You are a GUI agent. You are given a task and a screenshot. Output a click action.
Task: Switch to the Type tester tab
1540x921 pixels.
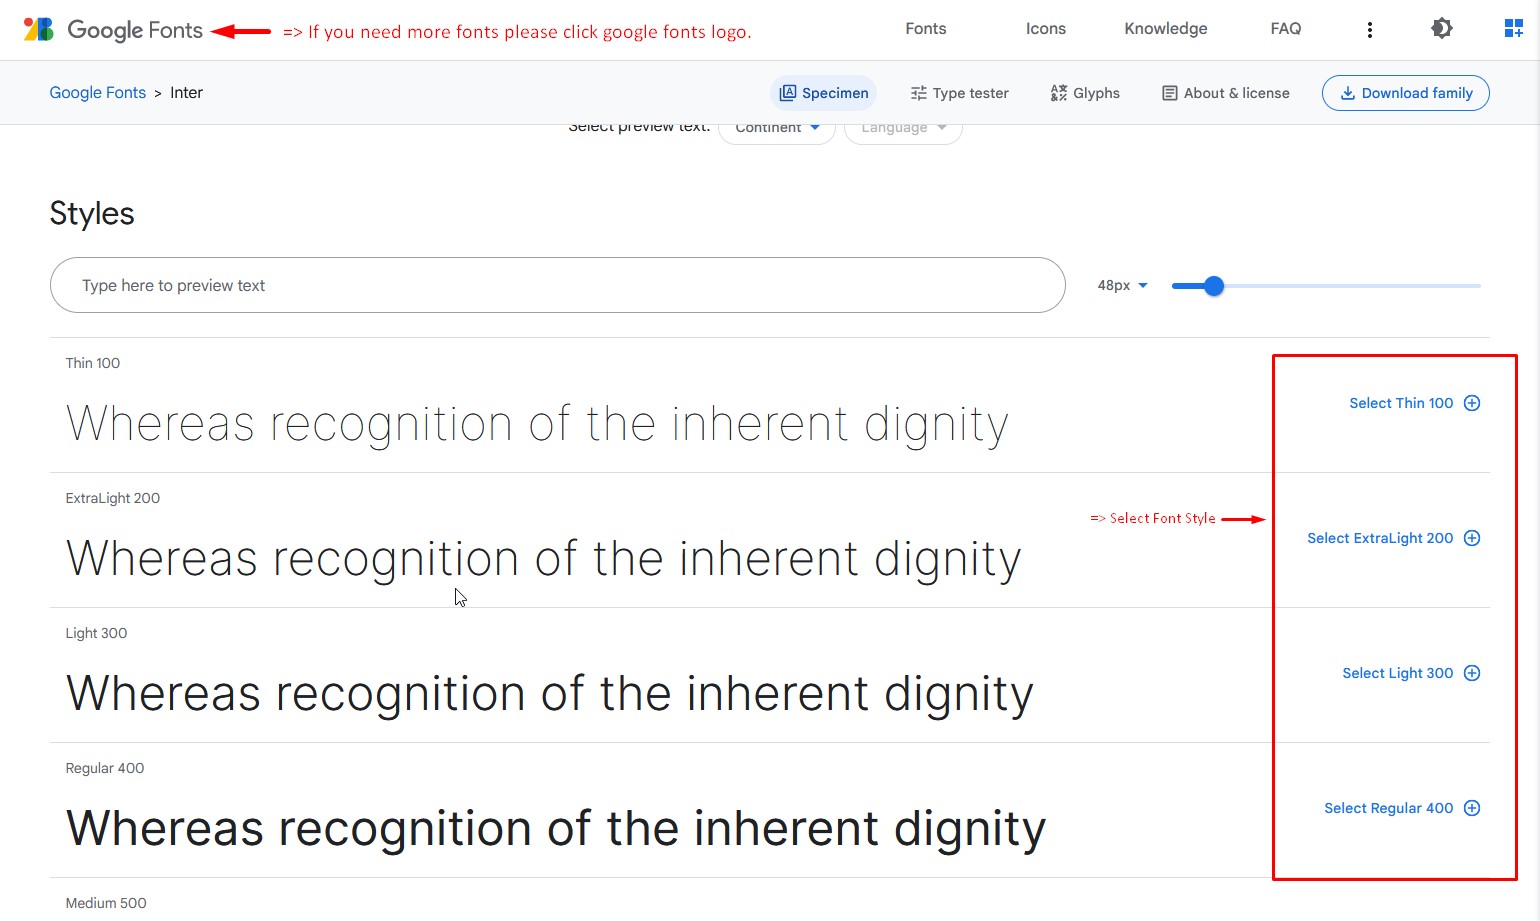coord(959,93)
